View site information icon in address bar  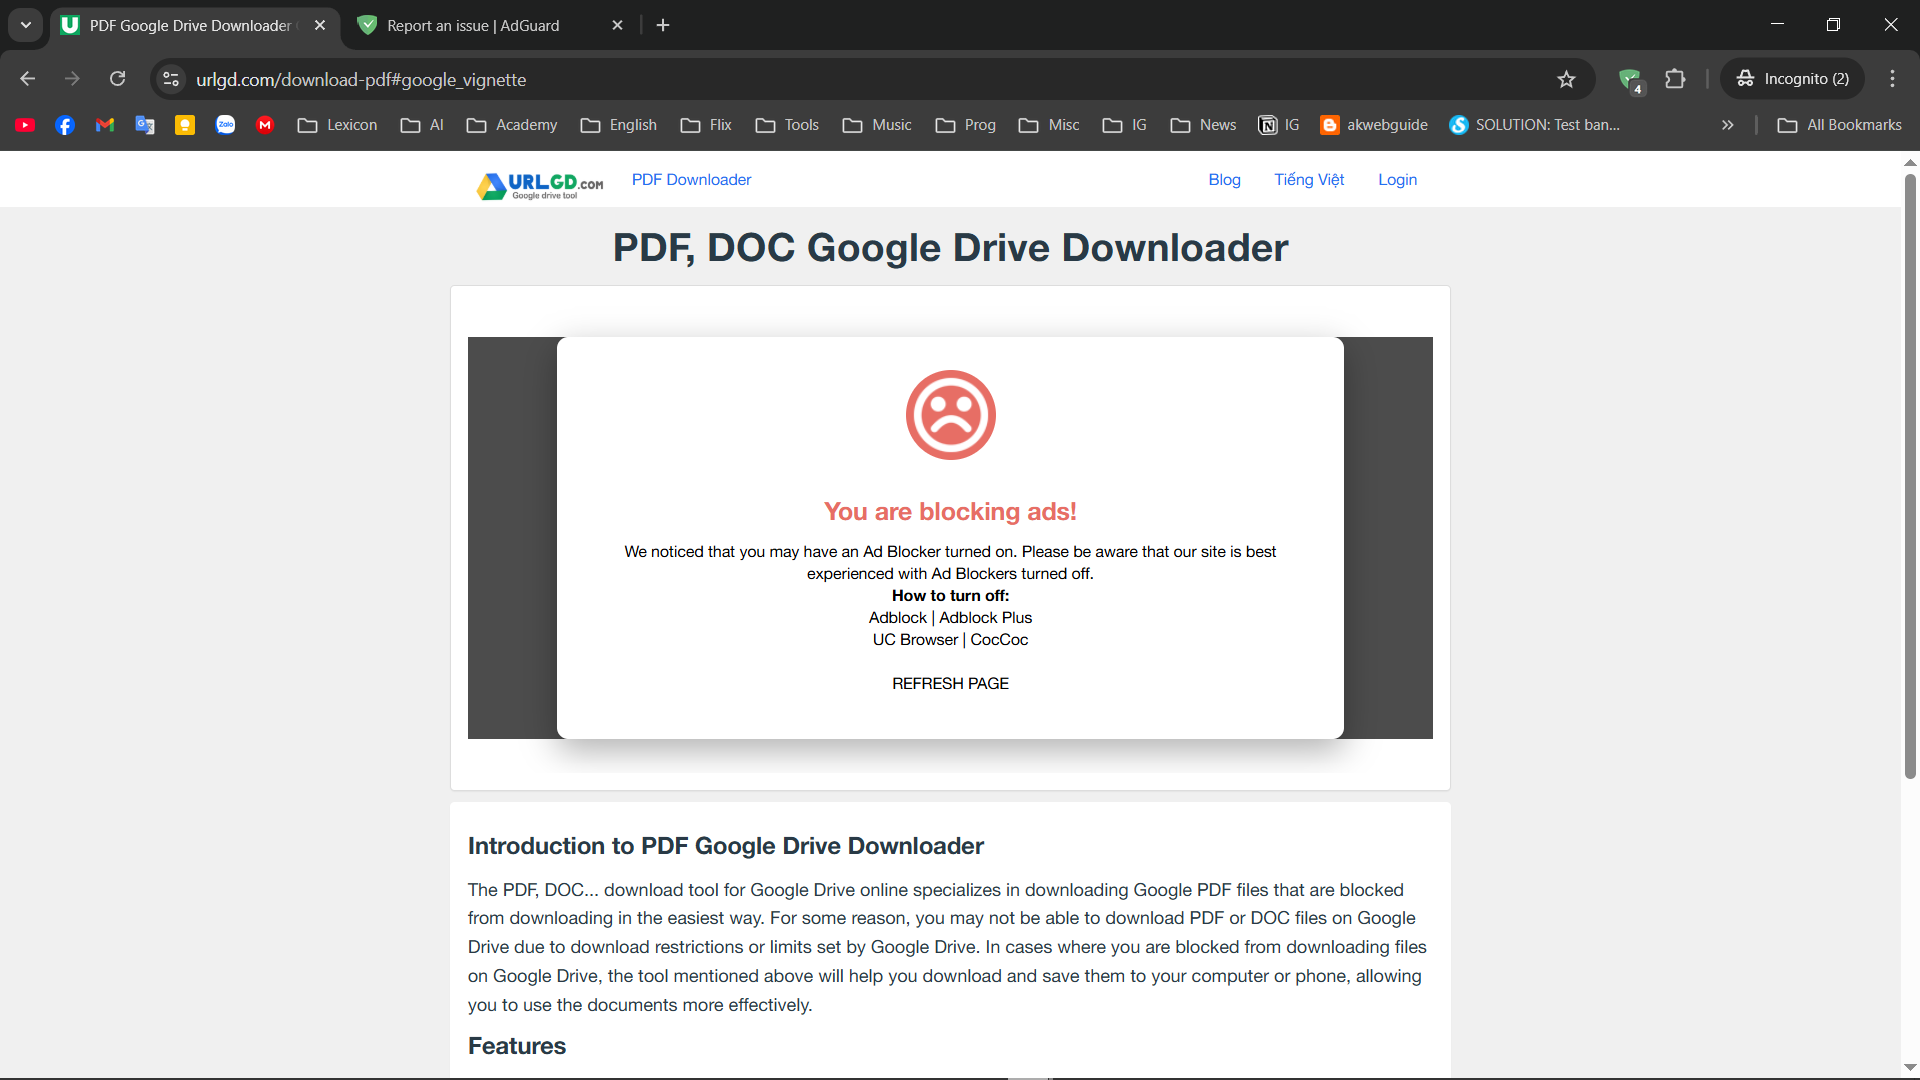[171, 79]
